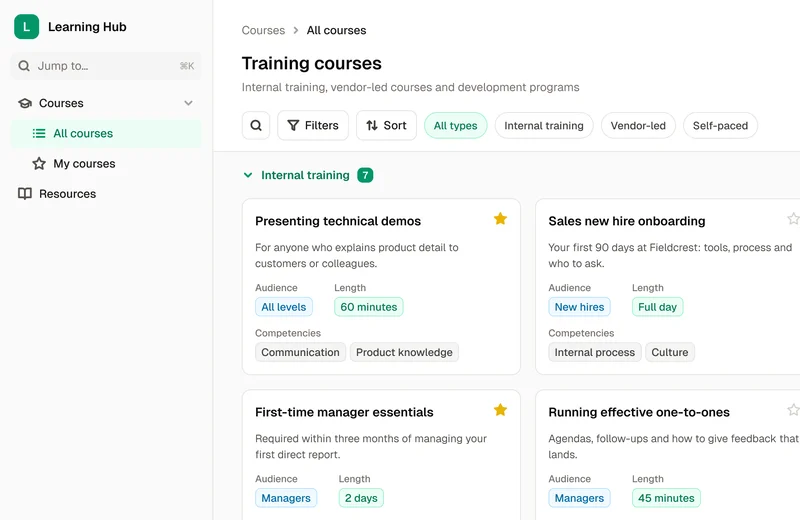
Task: Open Running effective one-to-ones title
Action: pos(639,412)
